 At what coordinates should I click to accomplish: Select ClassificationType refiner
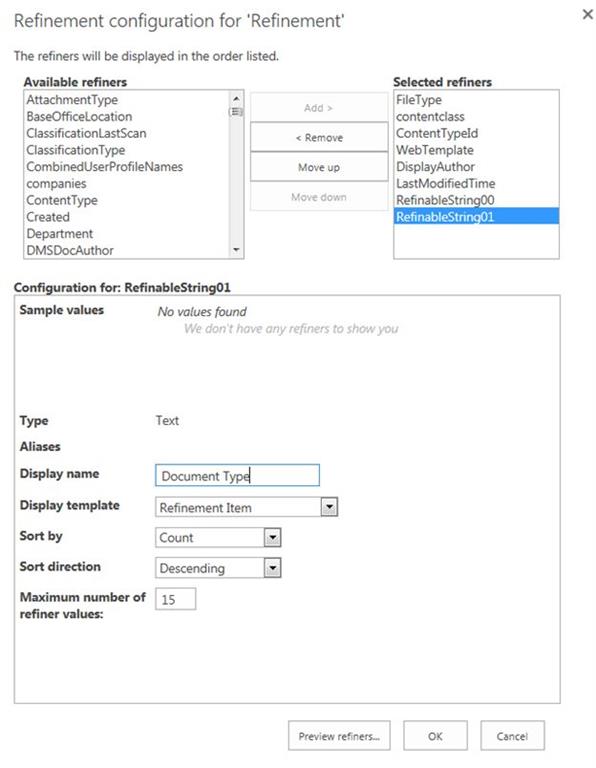point(127,150)
